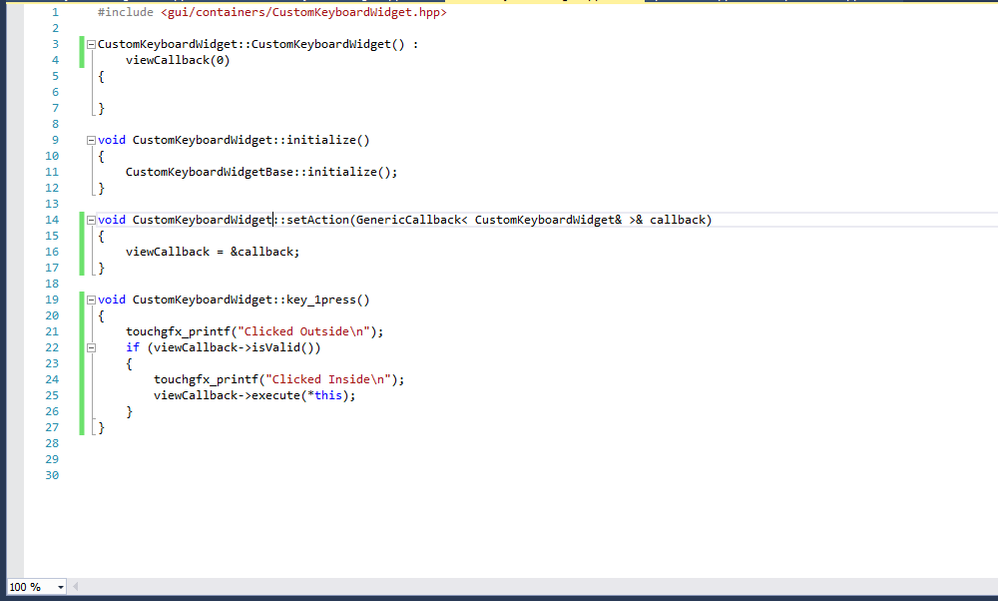Image resolution: width=998 pixels, height=601 pixels.
Task: Click the 'if' keyword on line 22
Action: [x=132, y=348]
